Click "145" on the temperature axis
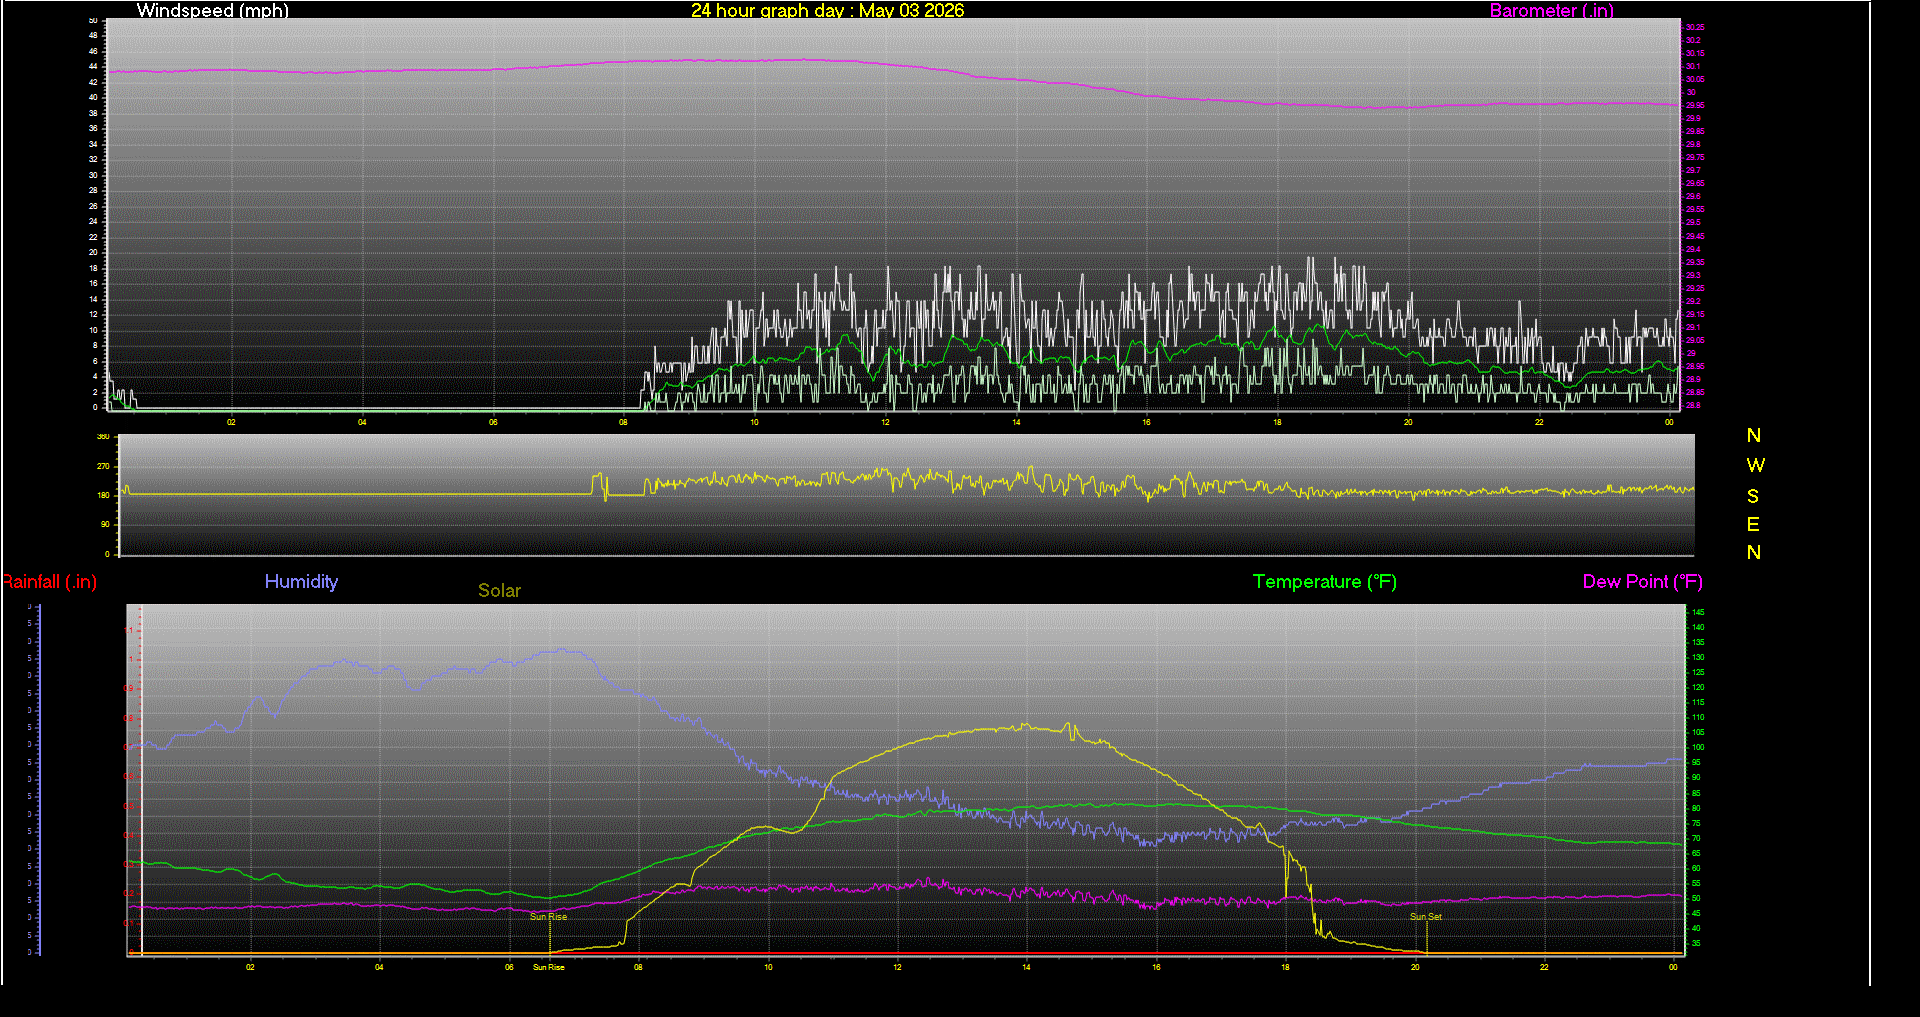This screenshot has width=1920, height=1017. point(1698,612)
